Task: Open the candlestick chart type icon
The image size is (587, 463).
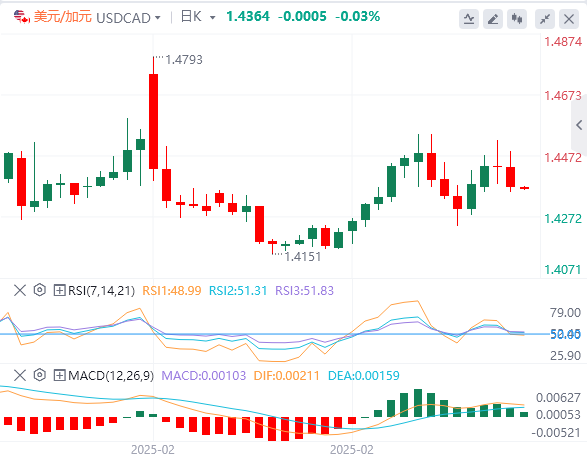Action: click(517, 19)
